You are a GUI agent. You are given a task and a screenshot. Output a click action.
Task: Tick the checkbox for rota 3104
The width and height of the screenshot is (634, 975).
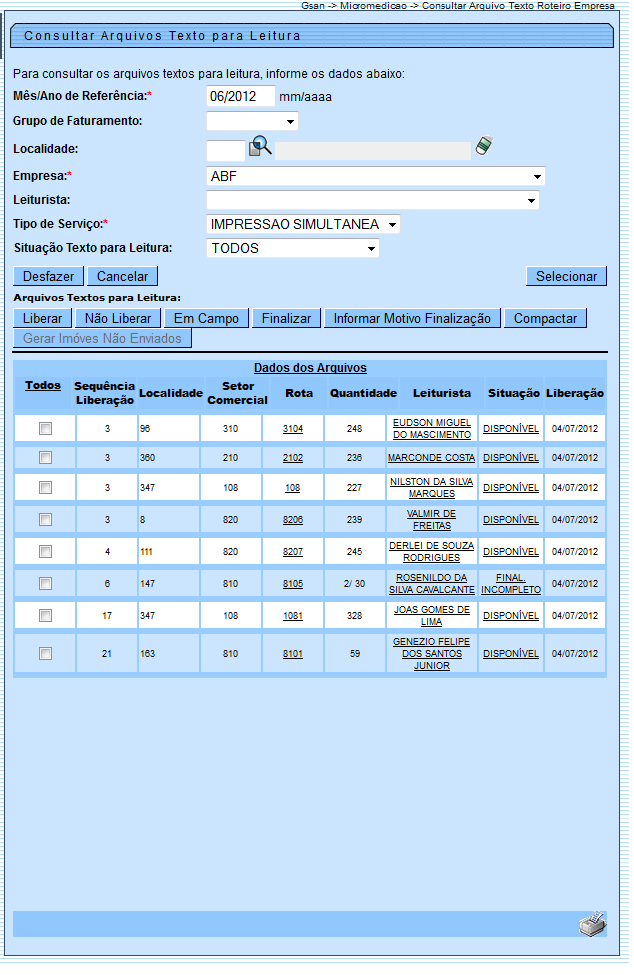tap(45, 428)
